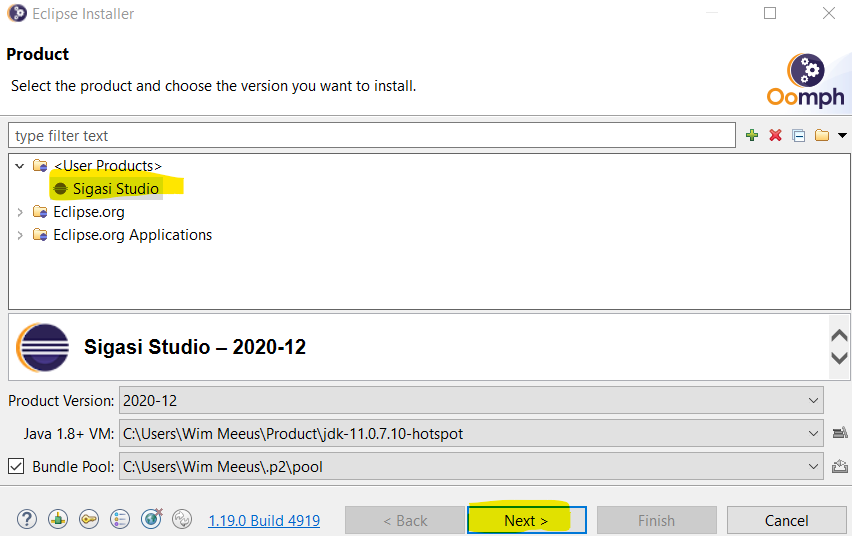Open the Java VM manager icon
This screenshot has width=852, height=536.
(x=840, y=433)
